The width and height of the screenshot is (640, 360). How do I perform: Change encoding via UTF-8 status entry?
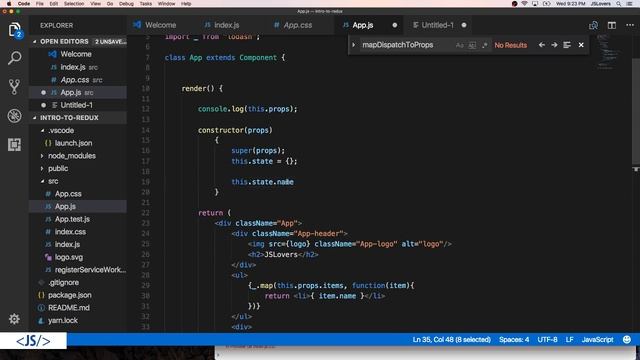click(x=547, y=340)
